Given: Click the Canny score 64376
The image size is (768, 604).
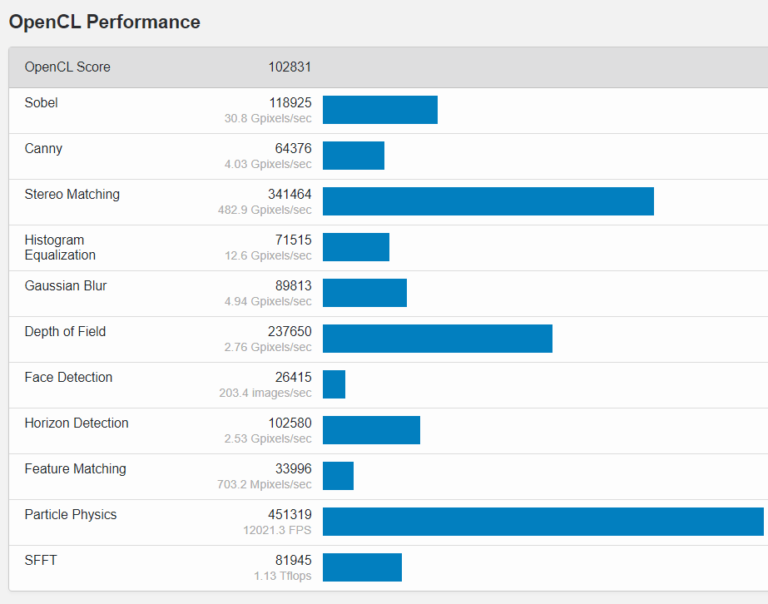Looking at the screenshot, I should coord(293,148).
